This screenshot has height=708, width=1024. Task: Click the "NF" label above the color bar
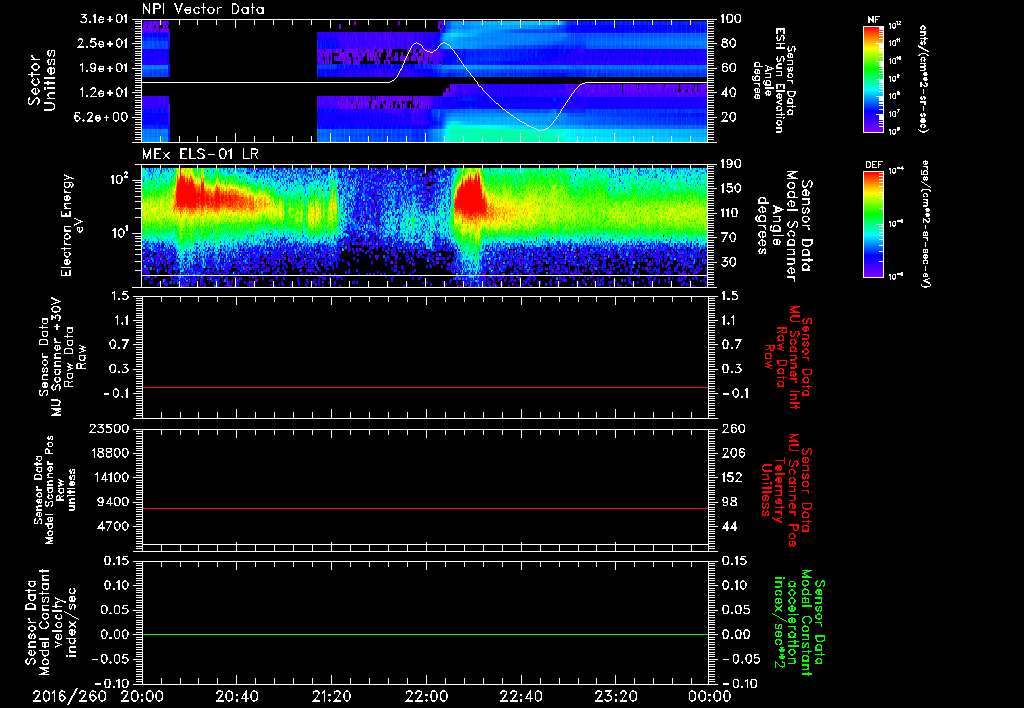(874, 20)
